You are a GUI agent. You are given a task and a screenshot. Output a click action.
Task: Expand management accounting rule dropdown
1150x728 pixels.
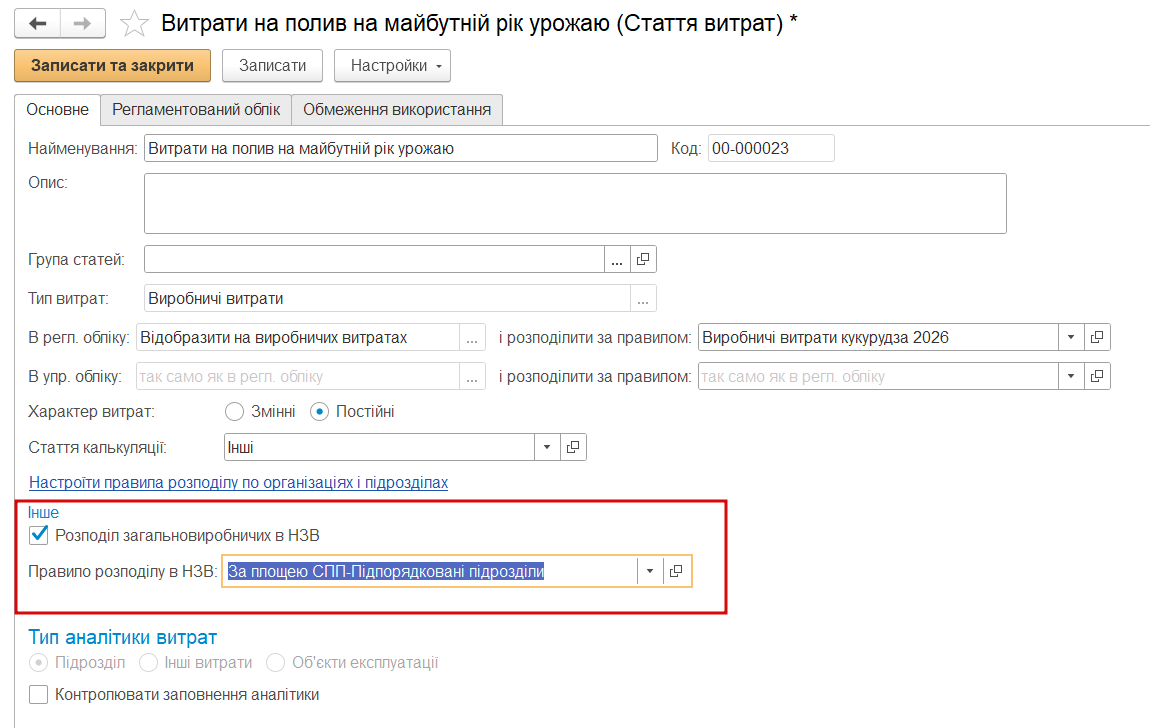coord(1071,377)
